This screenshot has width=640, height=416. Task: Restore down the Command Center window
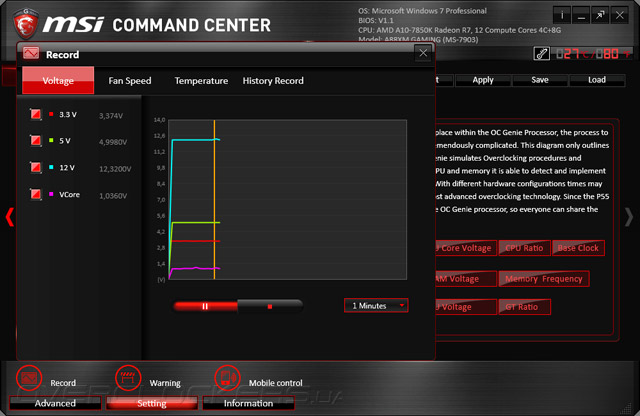point(600,16)
